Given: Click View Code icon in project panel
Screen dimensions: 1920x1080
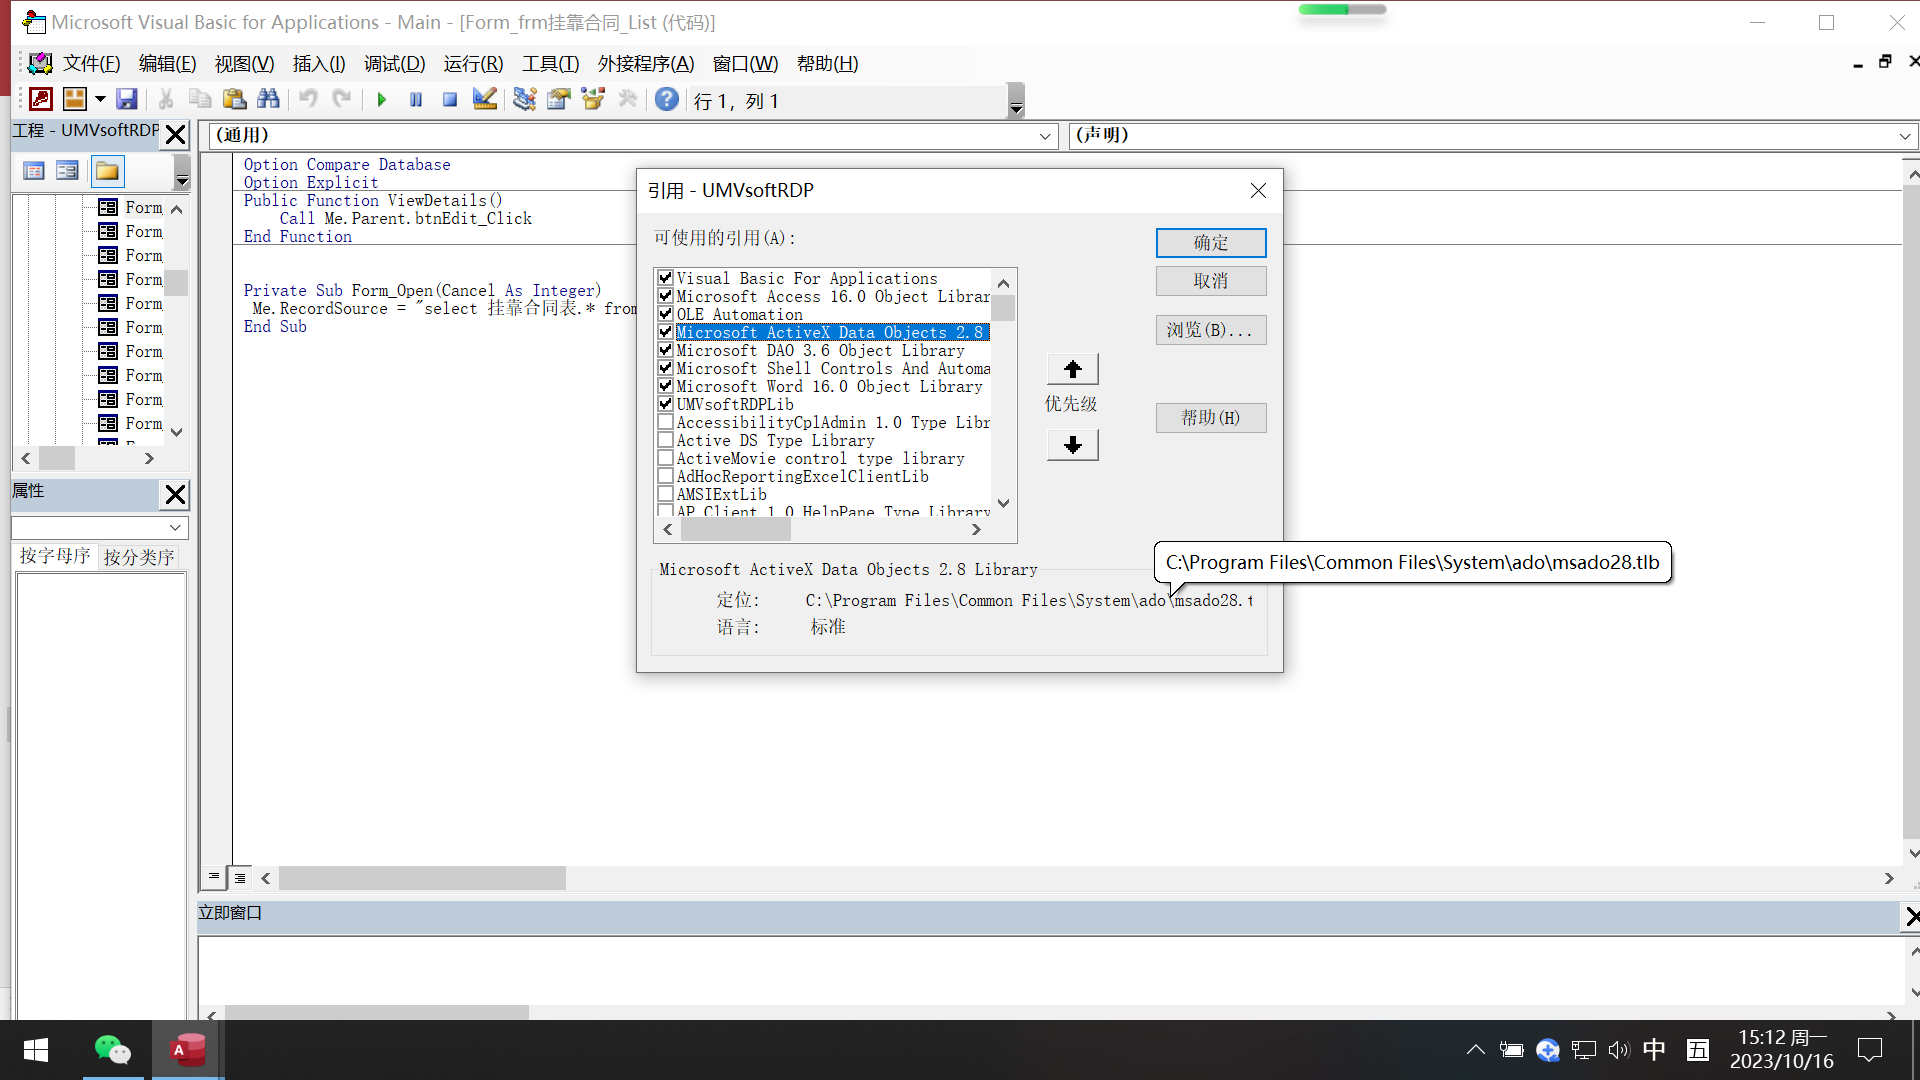Looking at the screenshot, I should 33,171.
